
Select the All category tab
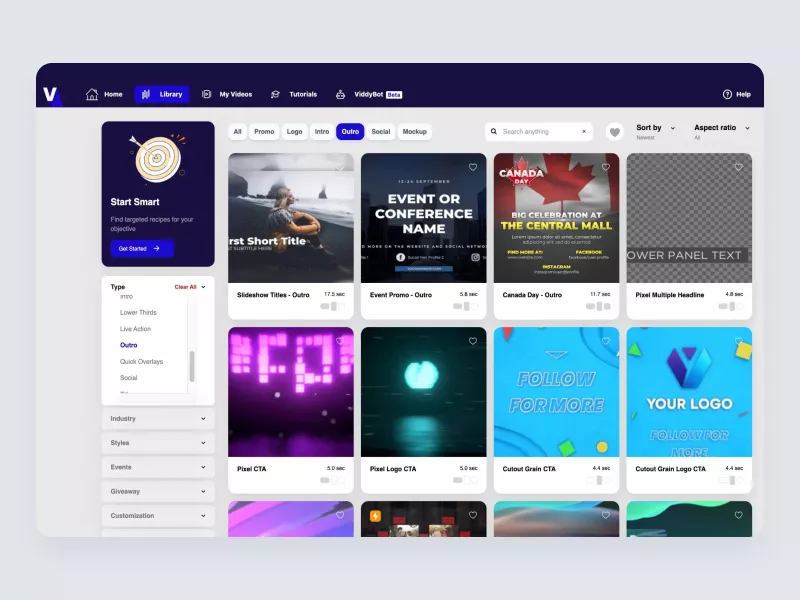pos(237,132)
